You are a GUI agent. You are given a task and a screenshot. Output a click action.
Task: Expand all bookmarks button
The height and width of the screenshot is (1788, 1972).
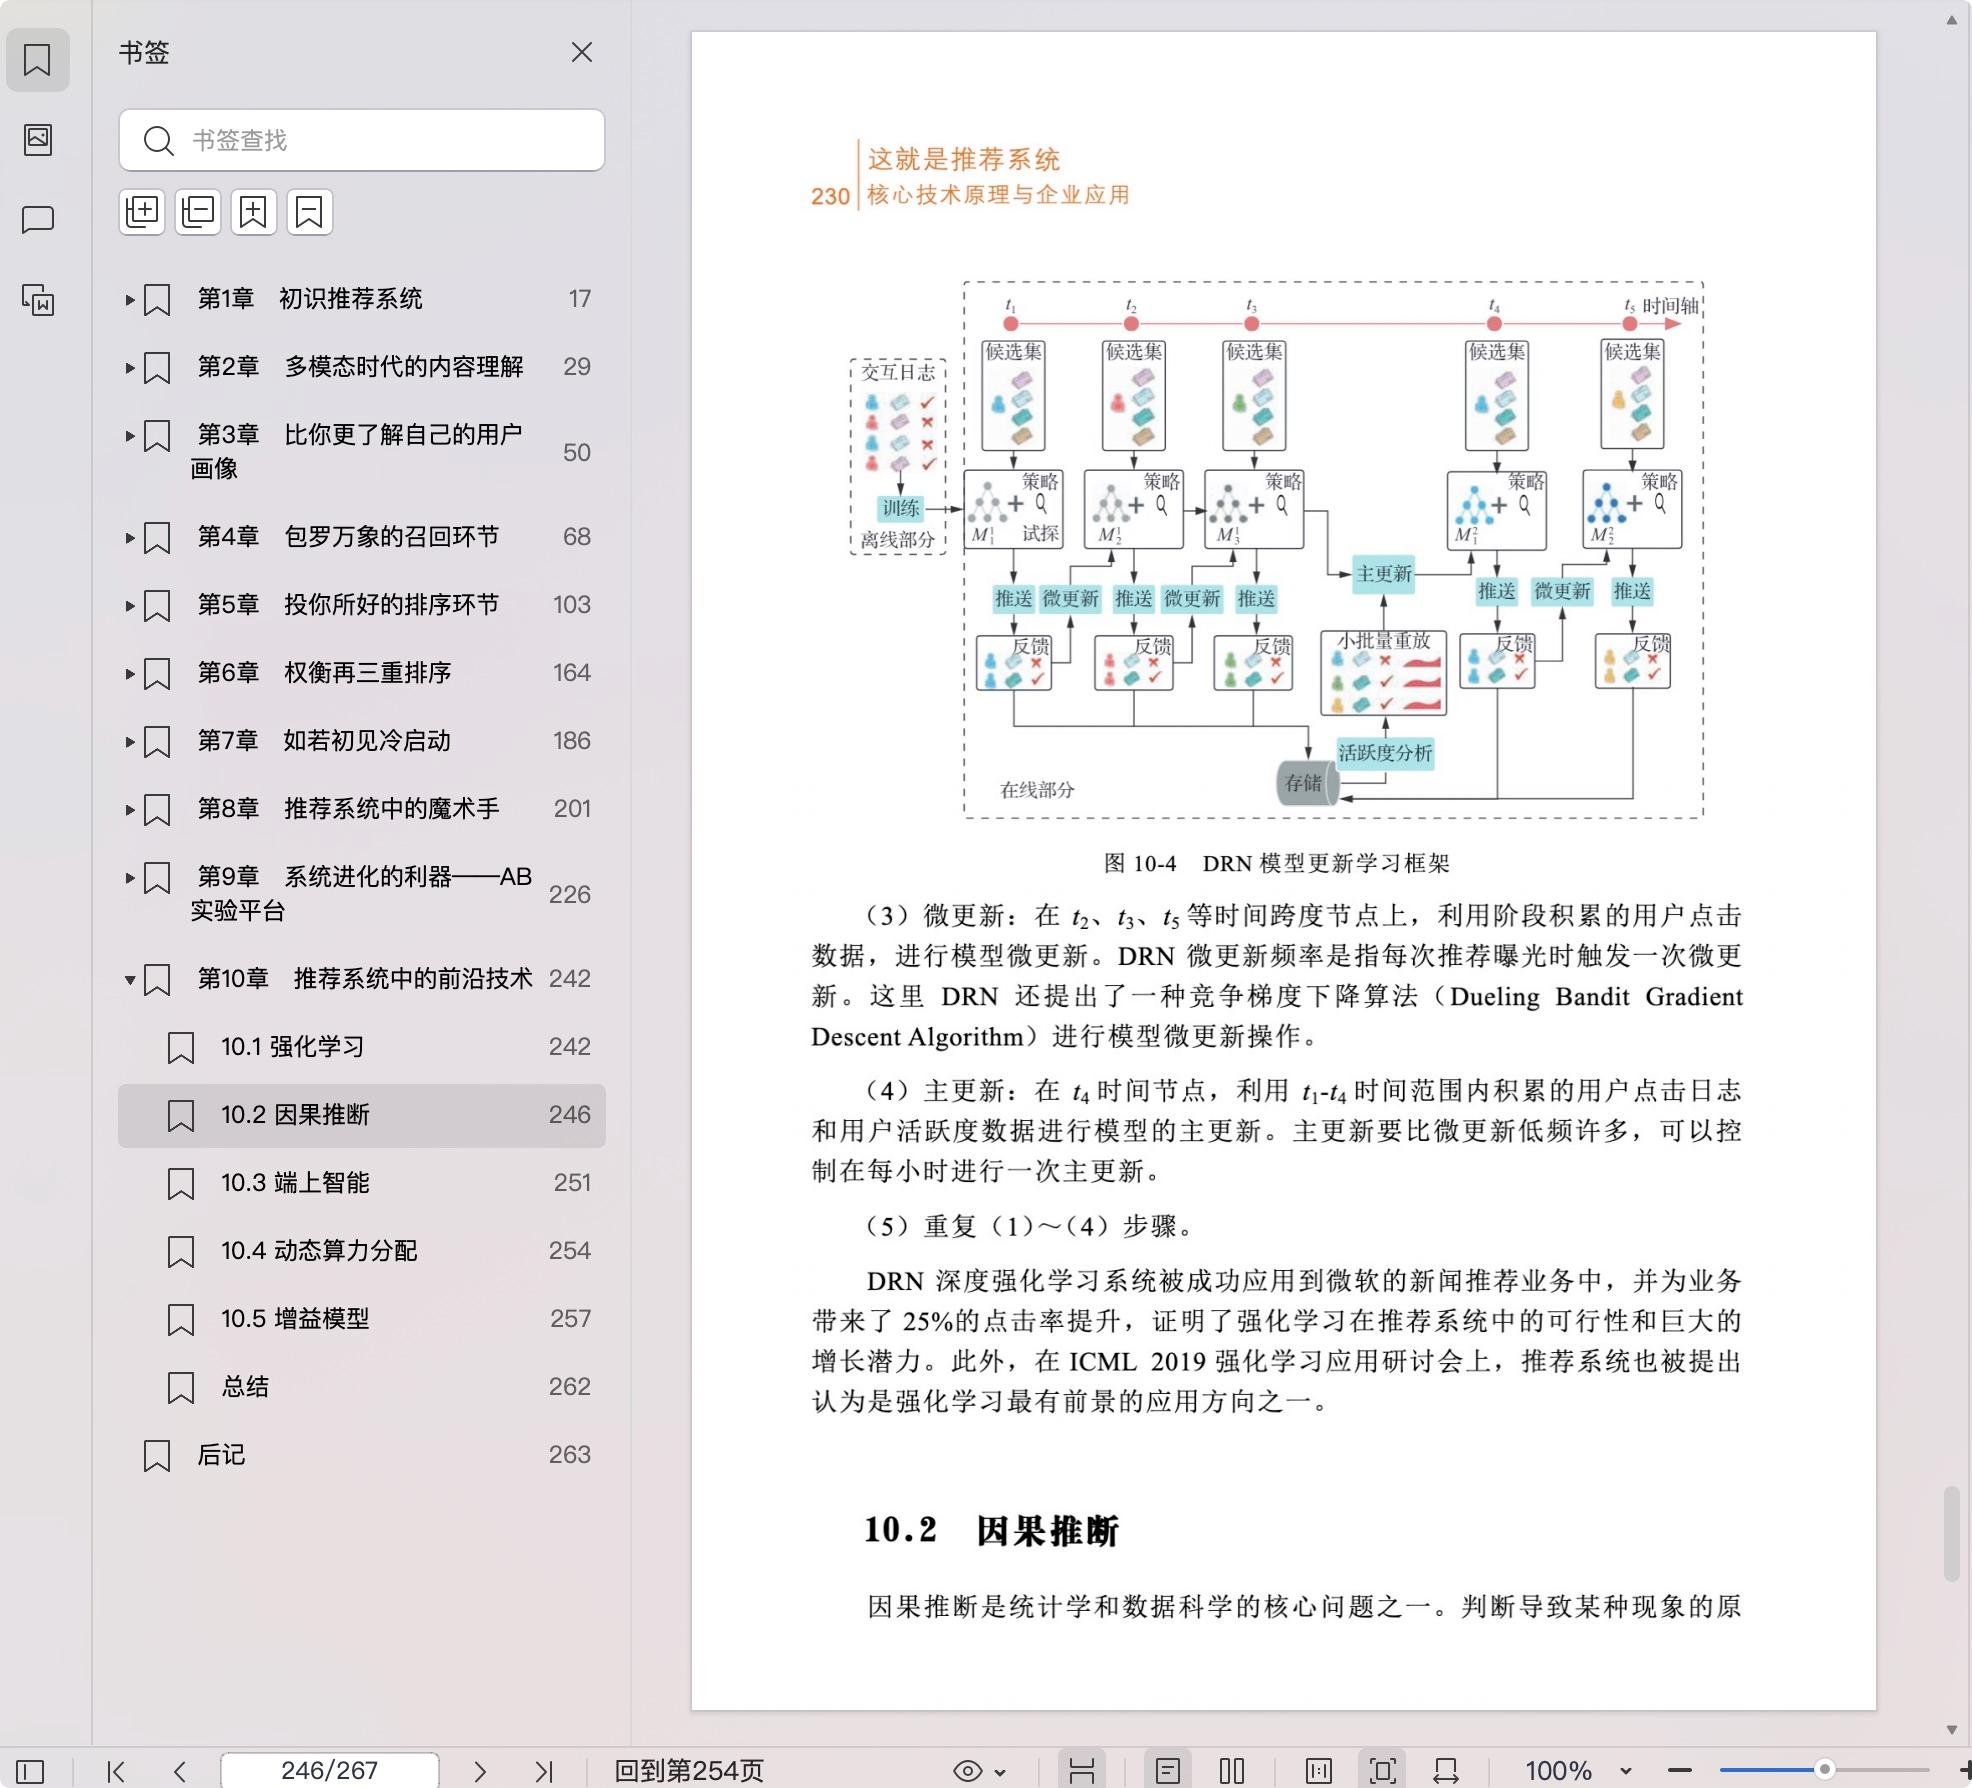click(142, 212)
